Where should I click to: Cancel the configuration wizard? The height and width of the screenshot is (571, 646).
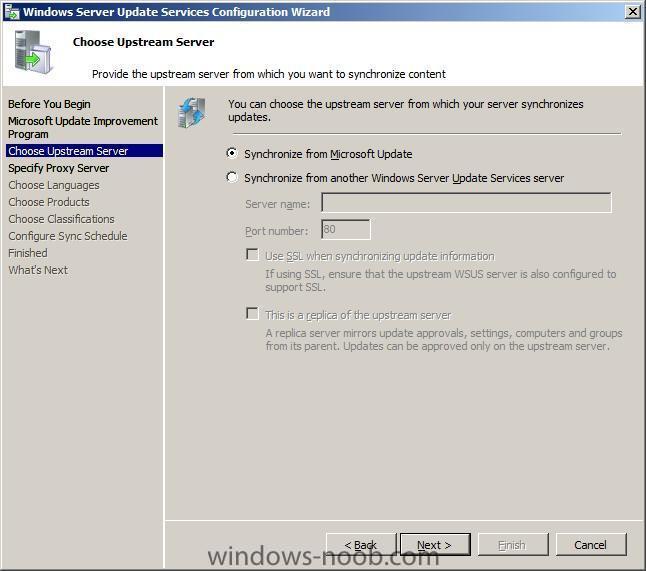pyautogui.click(x=591, y=545)
